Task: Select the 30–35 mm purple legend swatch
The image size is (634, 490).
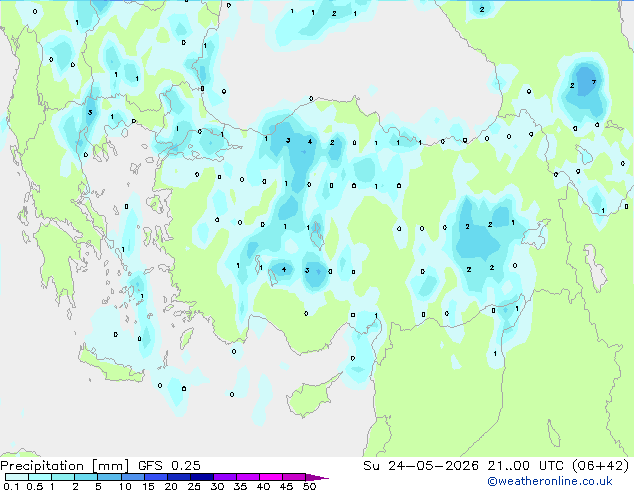Action: tap(224, 477)
